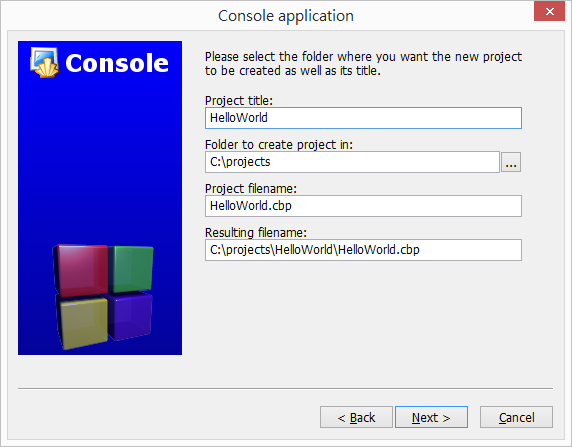
Task: Click the Project title label
Action: [239, 100]
